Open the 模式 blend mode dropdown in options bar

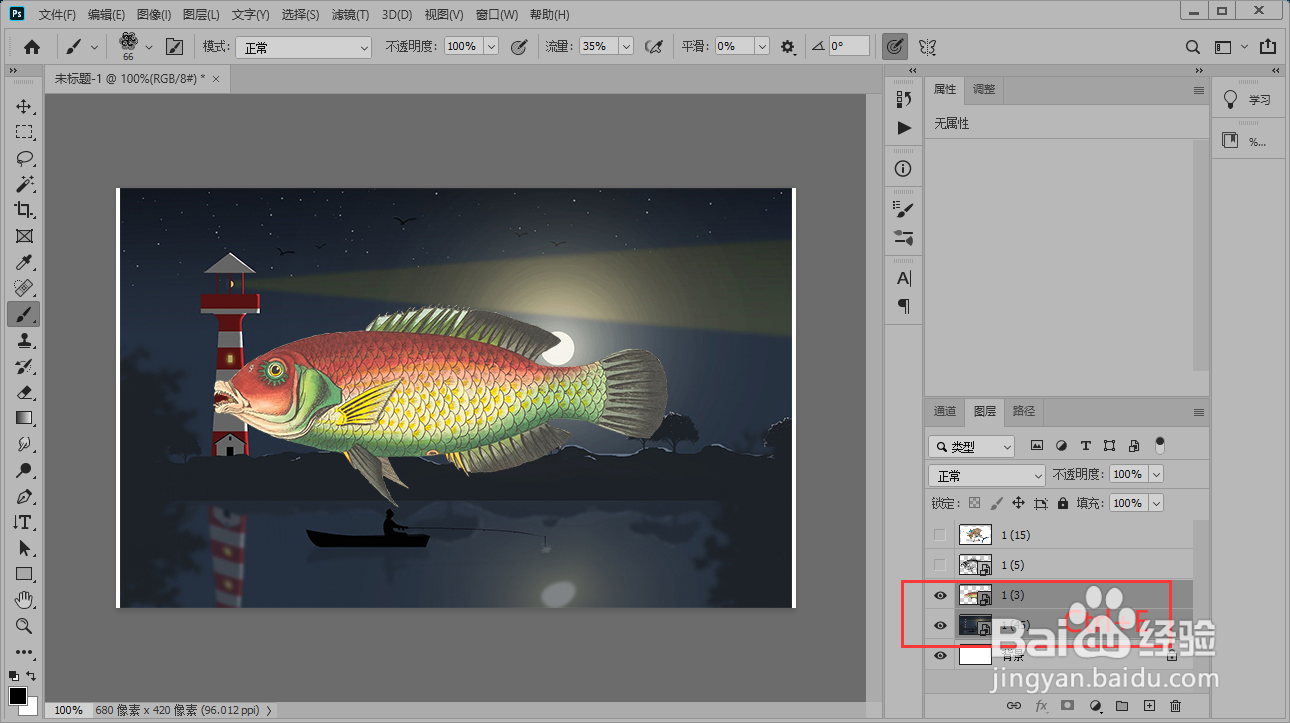pyautogui.click(x=304, y=47)
